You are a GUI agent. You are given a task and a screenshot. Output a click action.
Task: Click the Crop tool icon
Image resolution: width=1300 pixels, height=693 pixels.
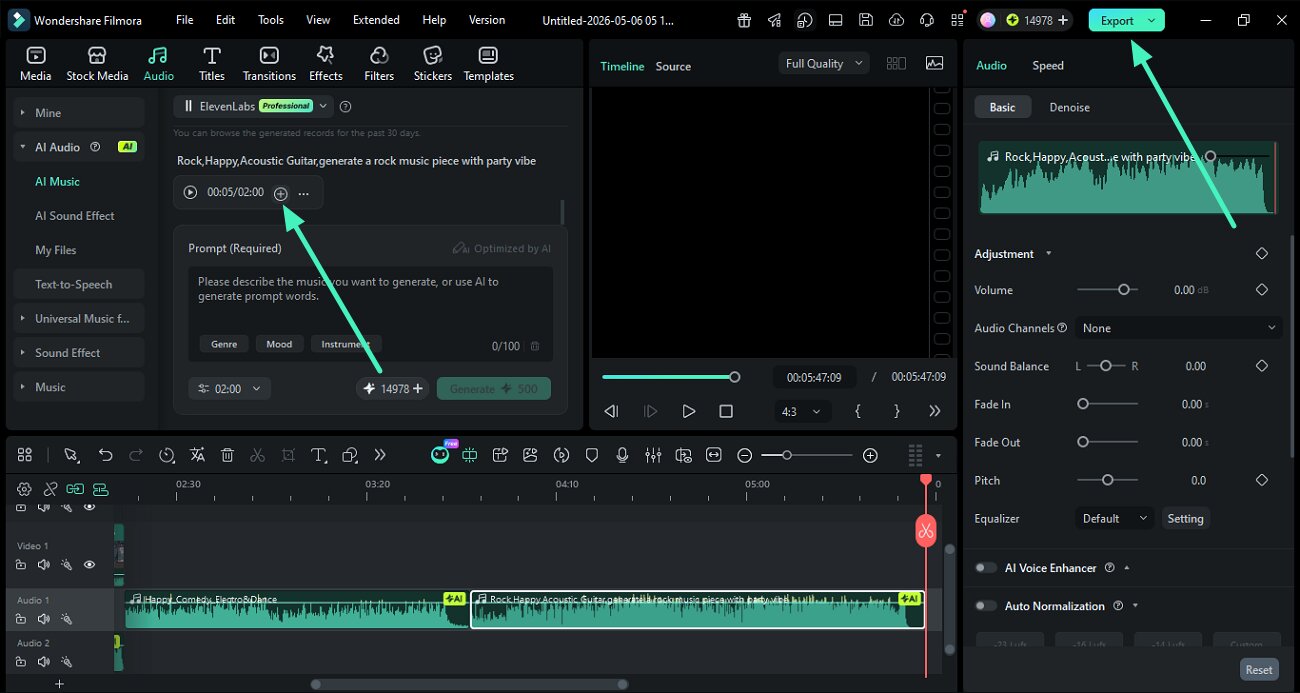click(x=288, y=455)
